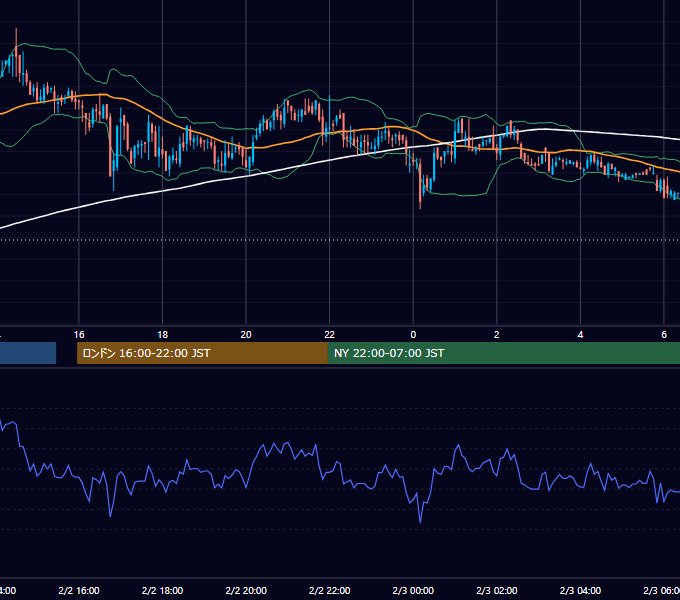This screenshot has height=600, width=680.
Task: Click the 2/2 18:00 time axis label
Action: click(x=162, y=590)
